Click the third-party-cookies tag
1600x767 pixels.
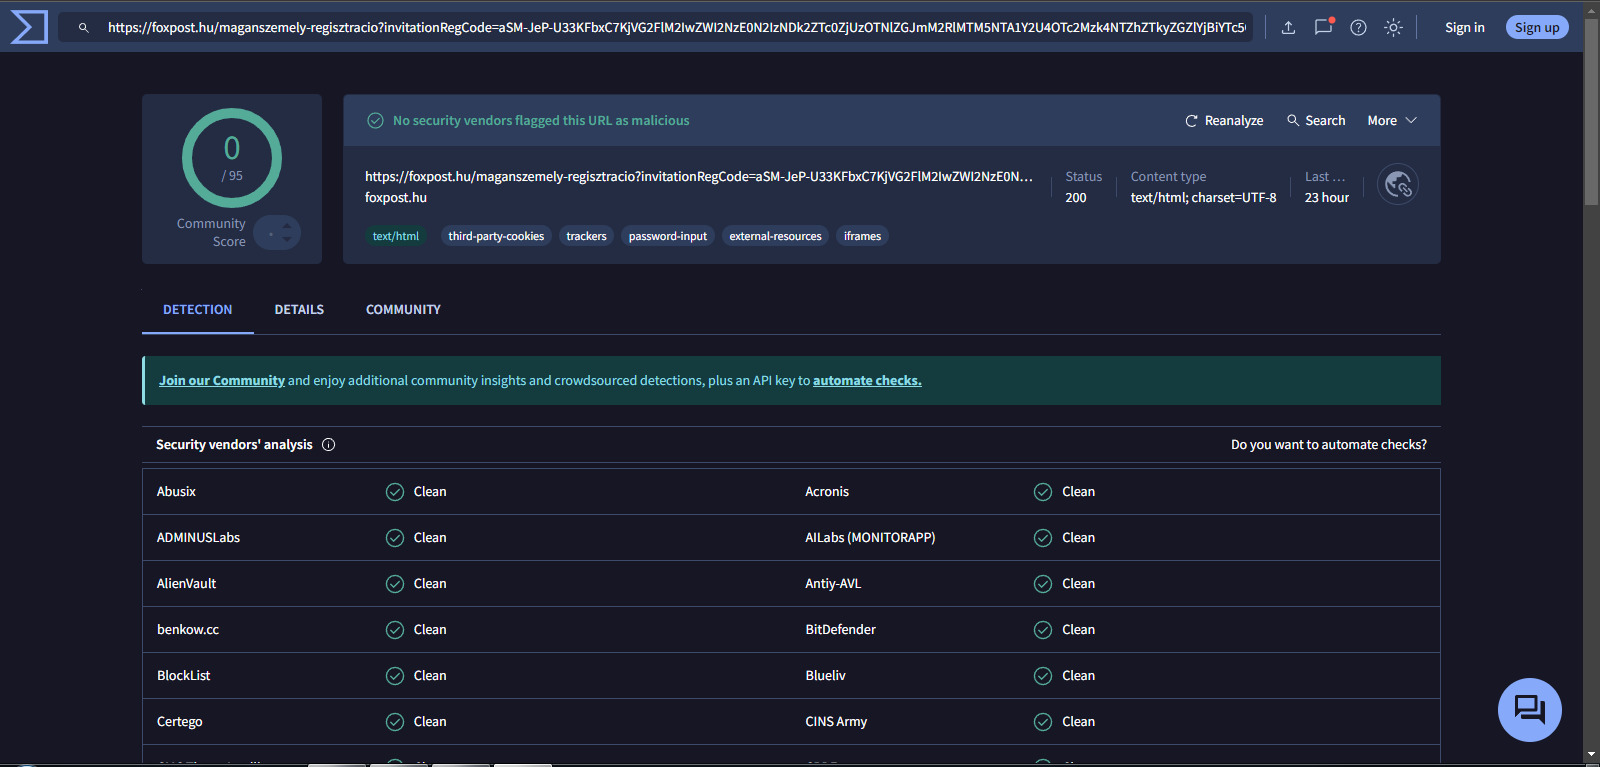(x=496, y=237)
